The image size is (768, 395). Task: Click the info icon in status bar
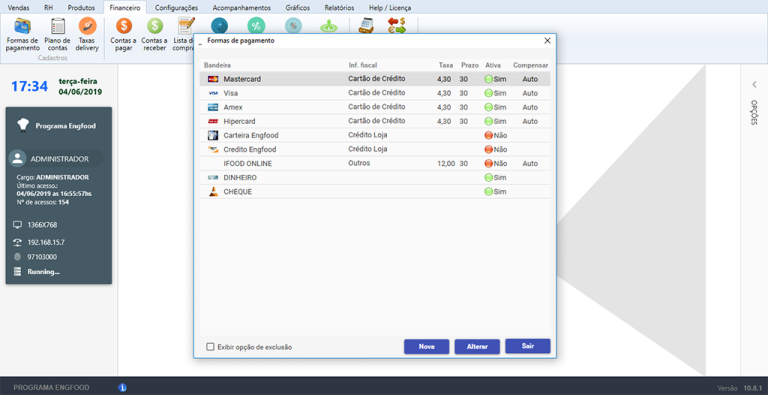(x=122, y=388)
